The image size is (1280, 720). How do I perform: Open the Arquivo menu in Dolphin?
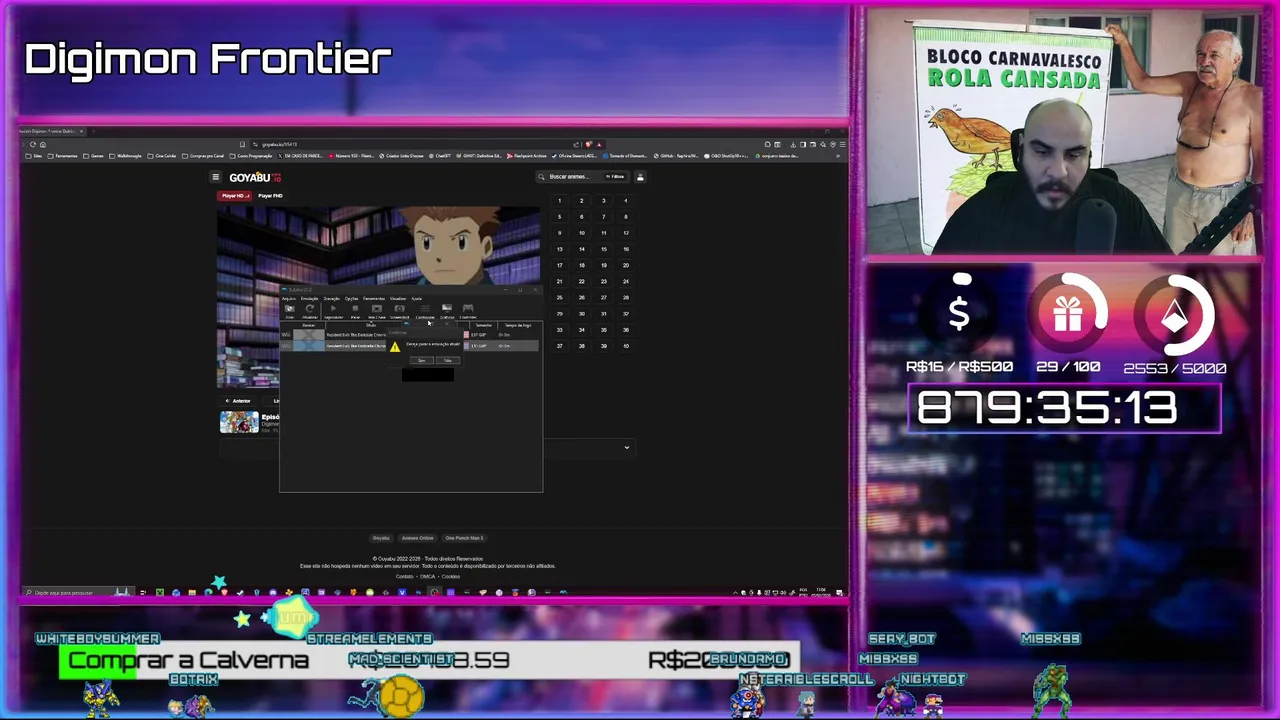click(289, 299)
